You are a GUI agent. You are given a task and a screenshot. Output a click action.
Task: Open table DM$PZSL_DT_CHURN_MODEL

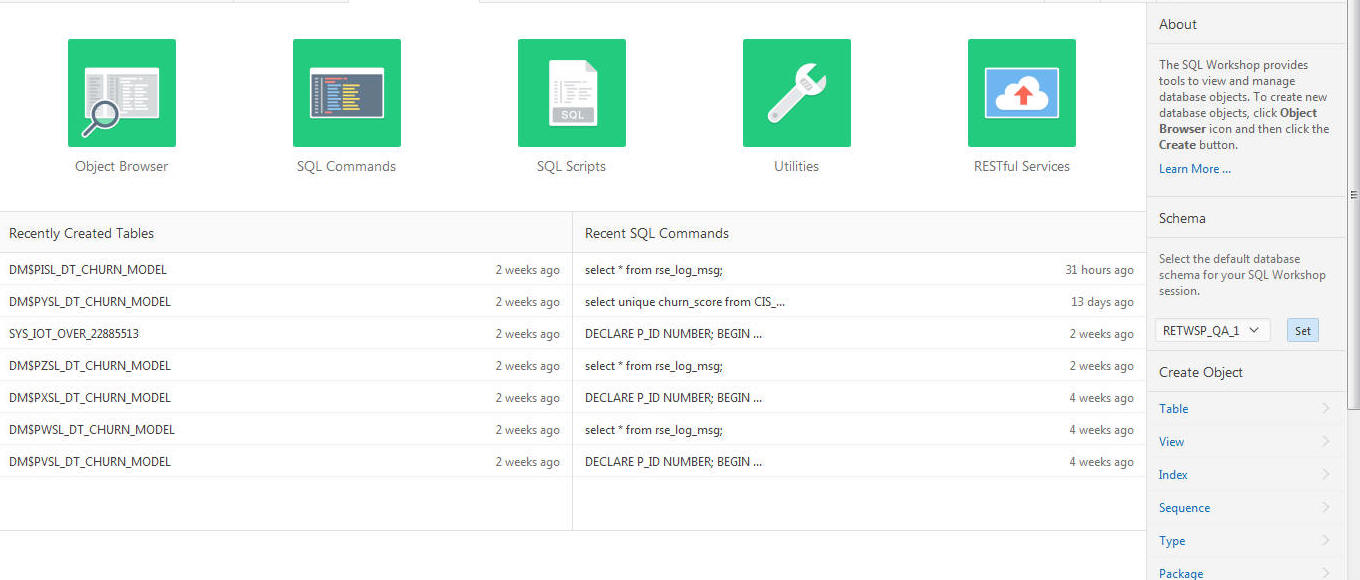pos(90,366)
